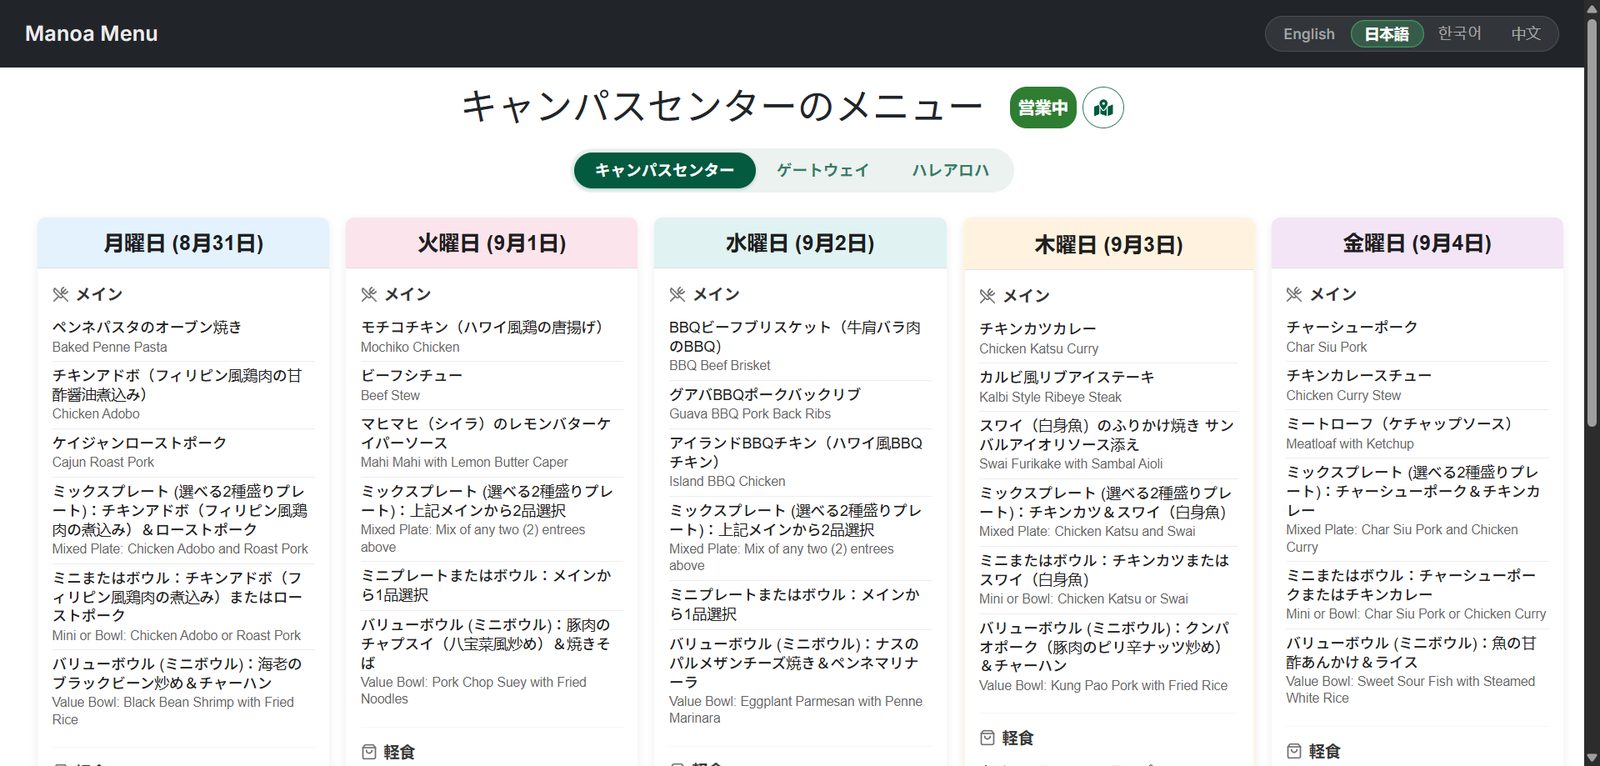Select the Beef Stew item
This screenshot has height=766, width=1600.
tap(491, 385)
